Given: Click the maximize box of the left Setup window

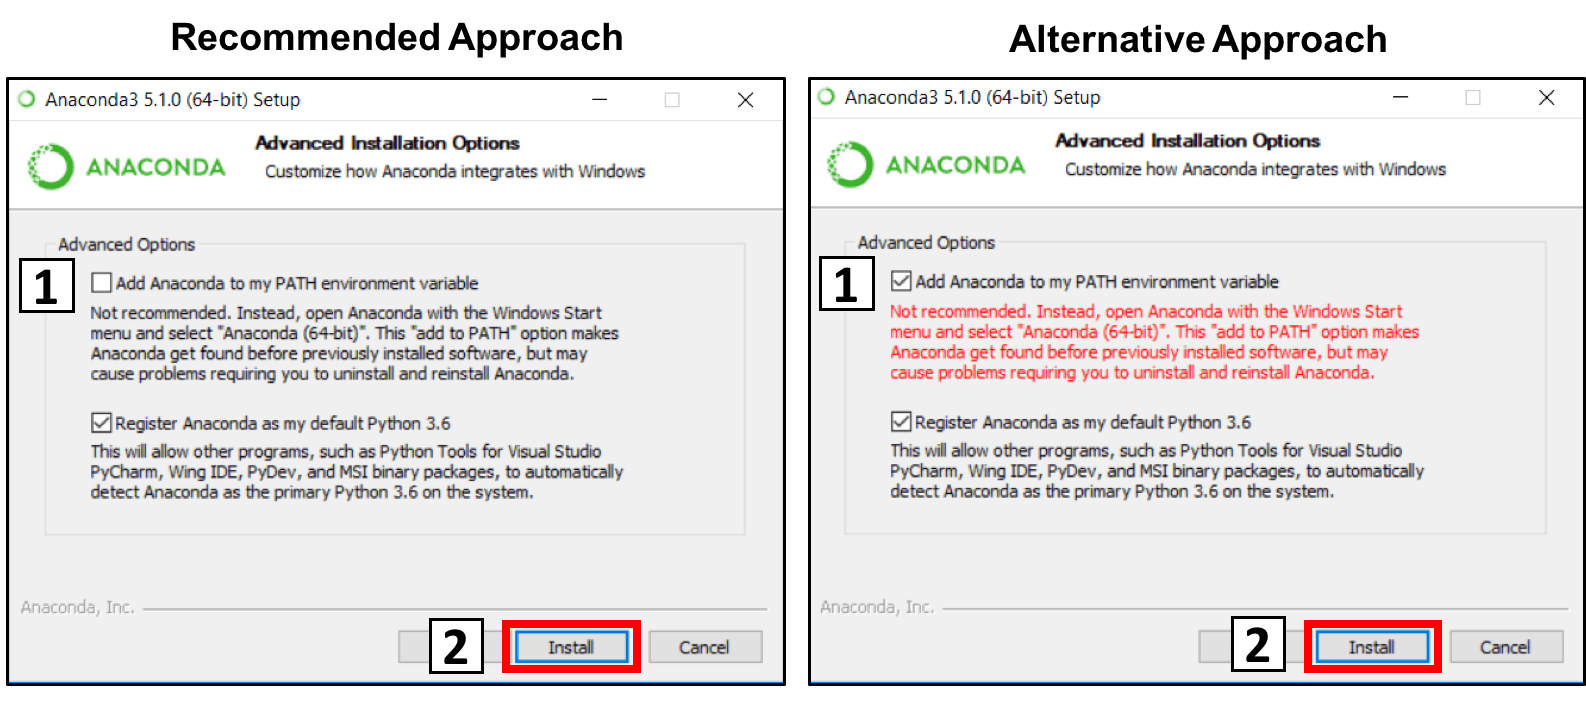Looking at the screenshot, I should [672, 99].
